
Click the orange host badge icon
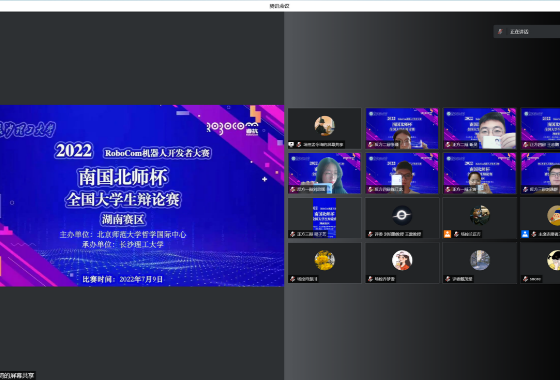click(447, 234)
